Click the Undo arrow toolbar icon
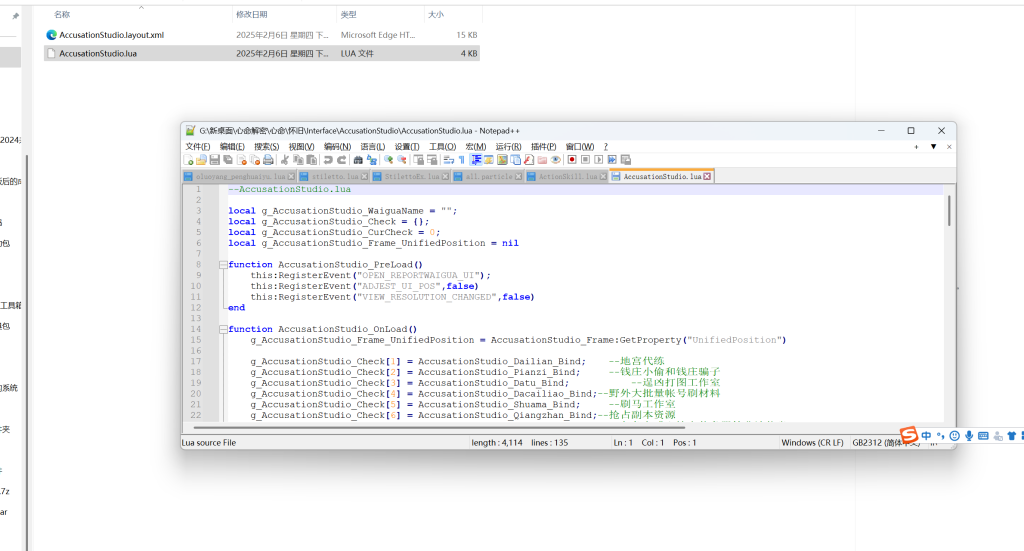The width and height of the screenshot is (1024, 551). click(x=328, y=159)
